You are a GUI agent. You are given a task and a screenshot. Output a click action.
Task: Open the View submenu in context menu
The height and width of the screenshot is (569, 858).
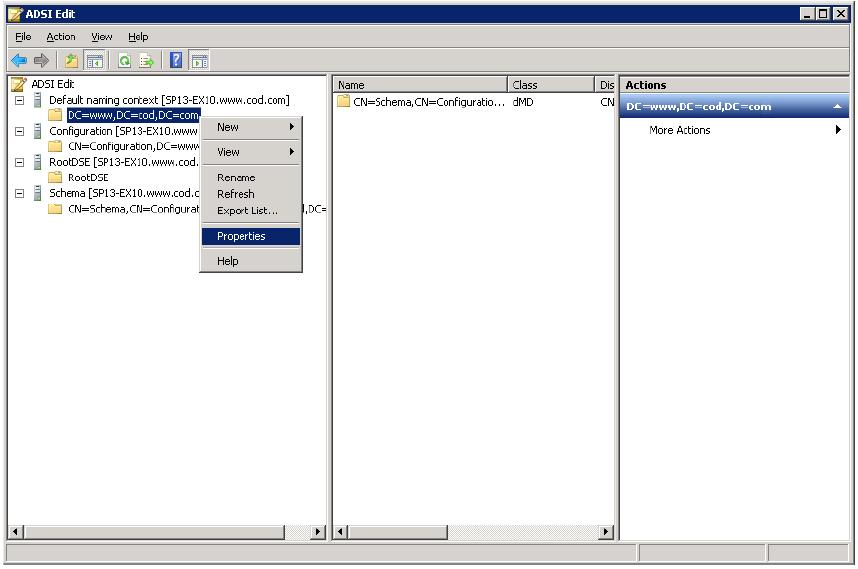click(251, 152)
